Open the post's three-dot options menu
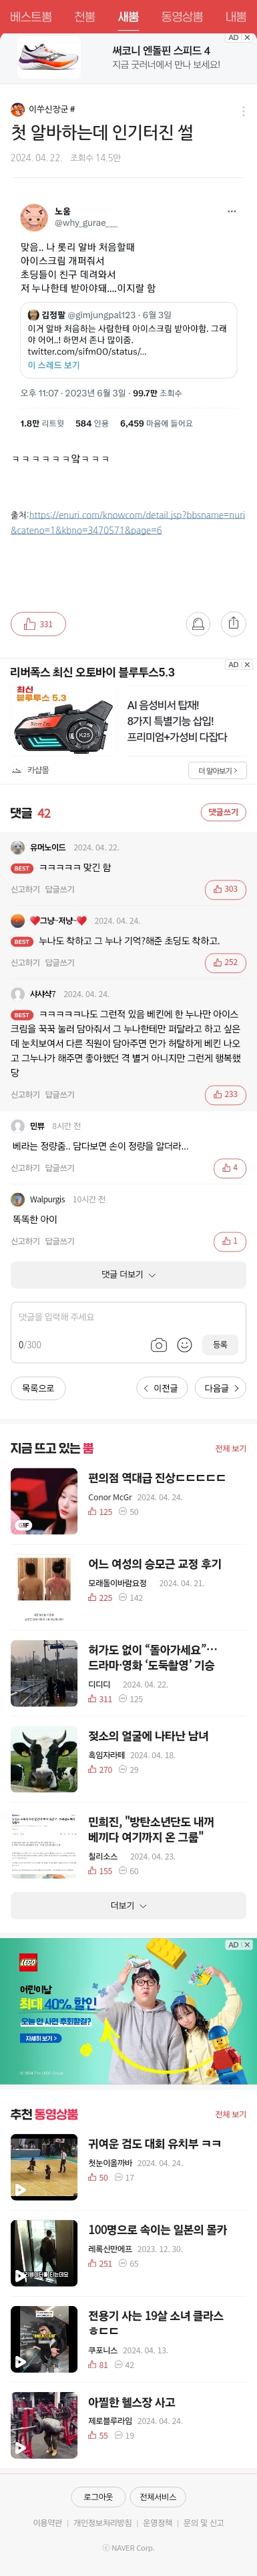Screen dimensions: 257x2576 pos(243,111)
